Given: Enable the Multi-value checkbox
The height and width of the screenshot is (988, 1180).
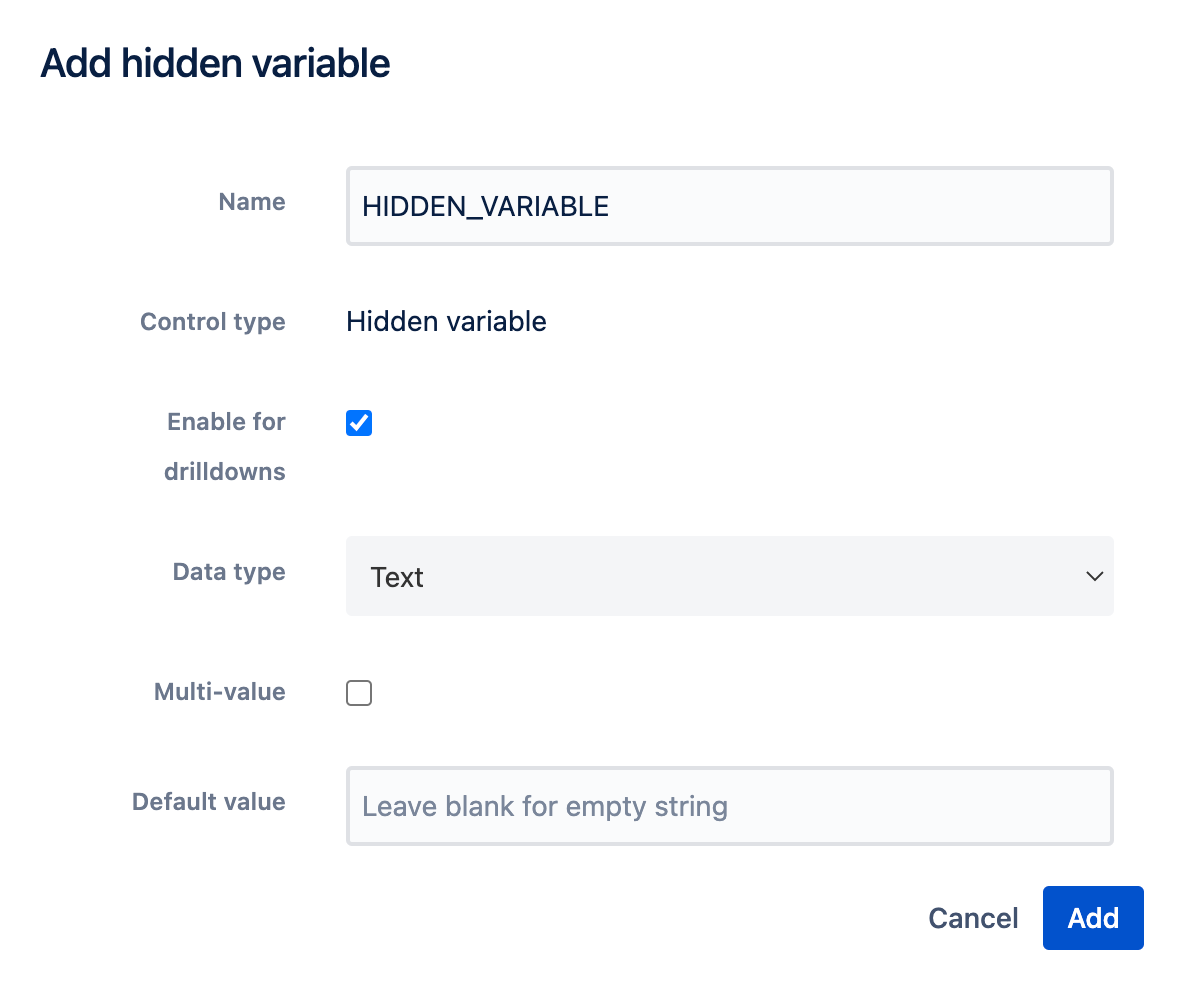Looking at the screenshot, I should (x=359, y=693).
